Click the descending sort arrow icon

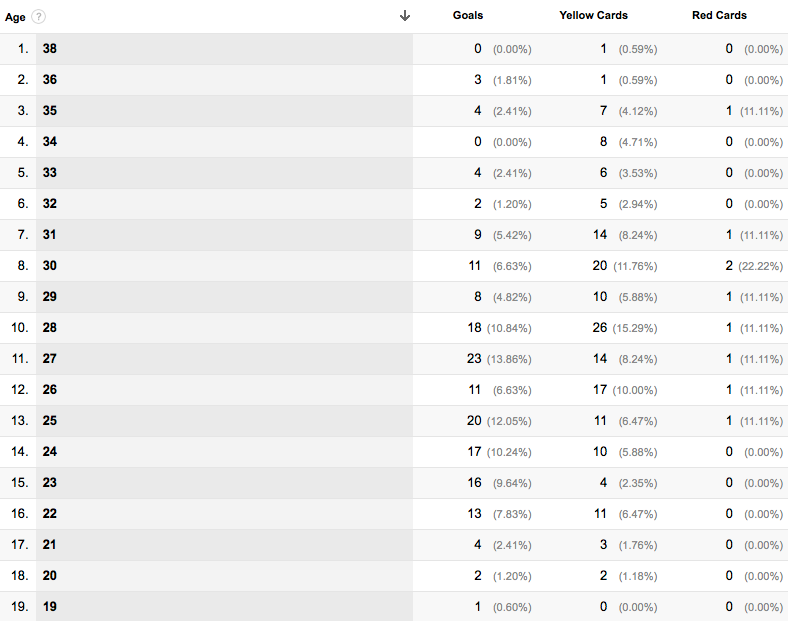coord(405,16)
